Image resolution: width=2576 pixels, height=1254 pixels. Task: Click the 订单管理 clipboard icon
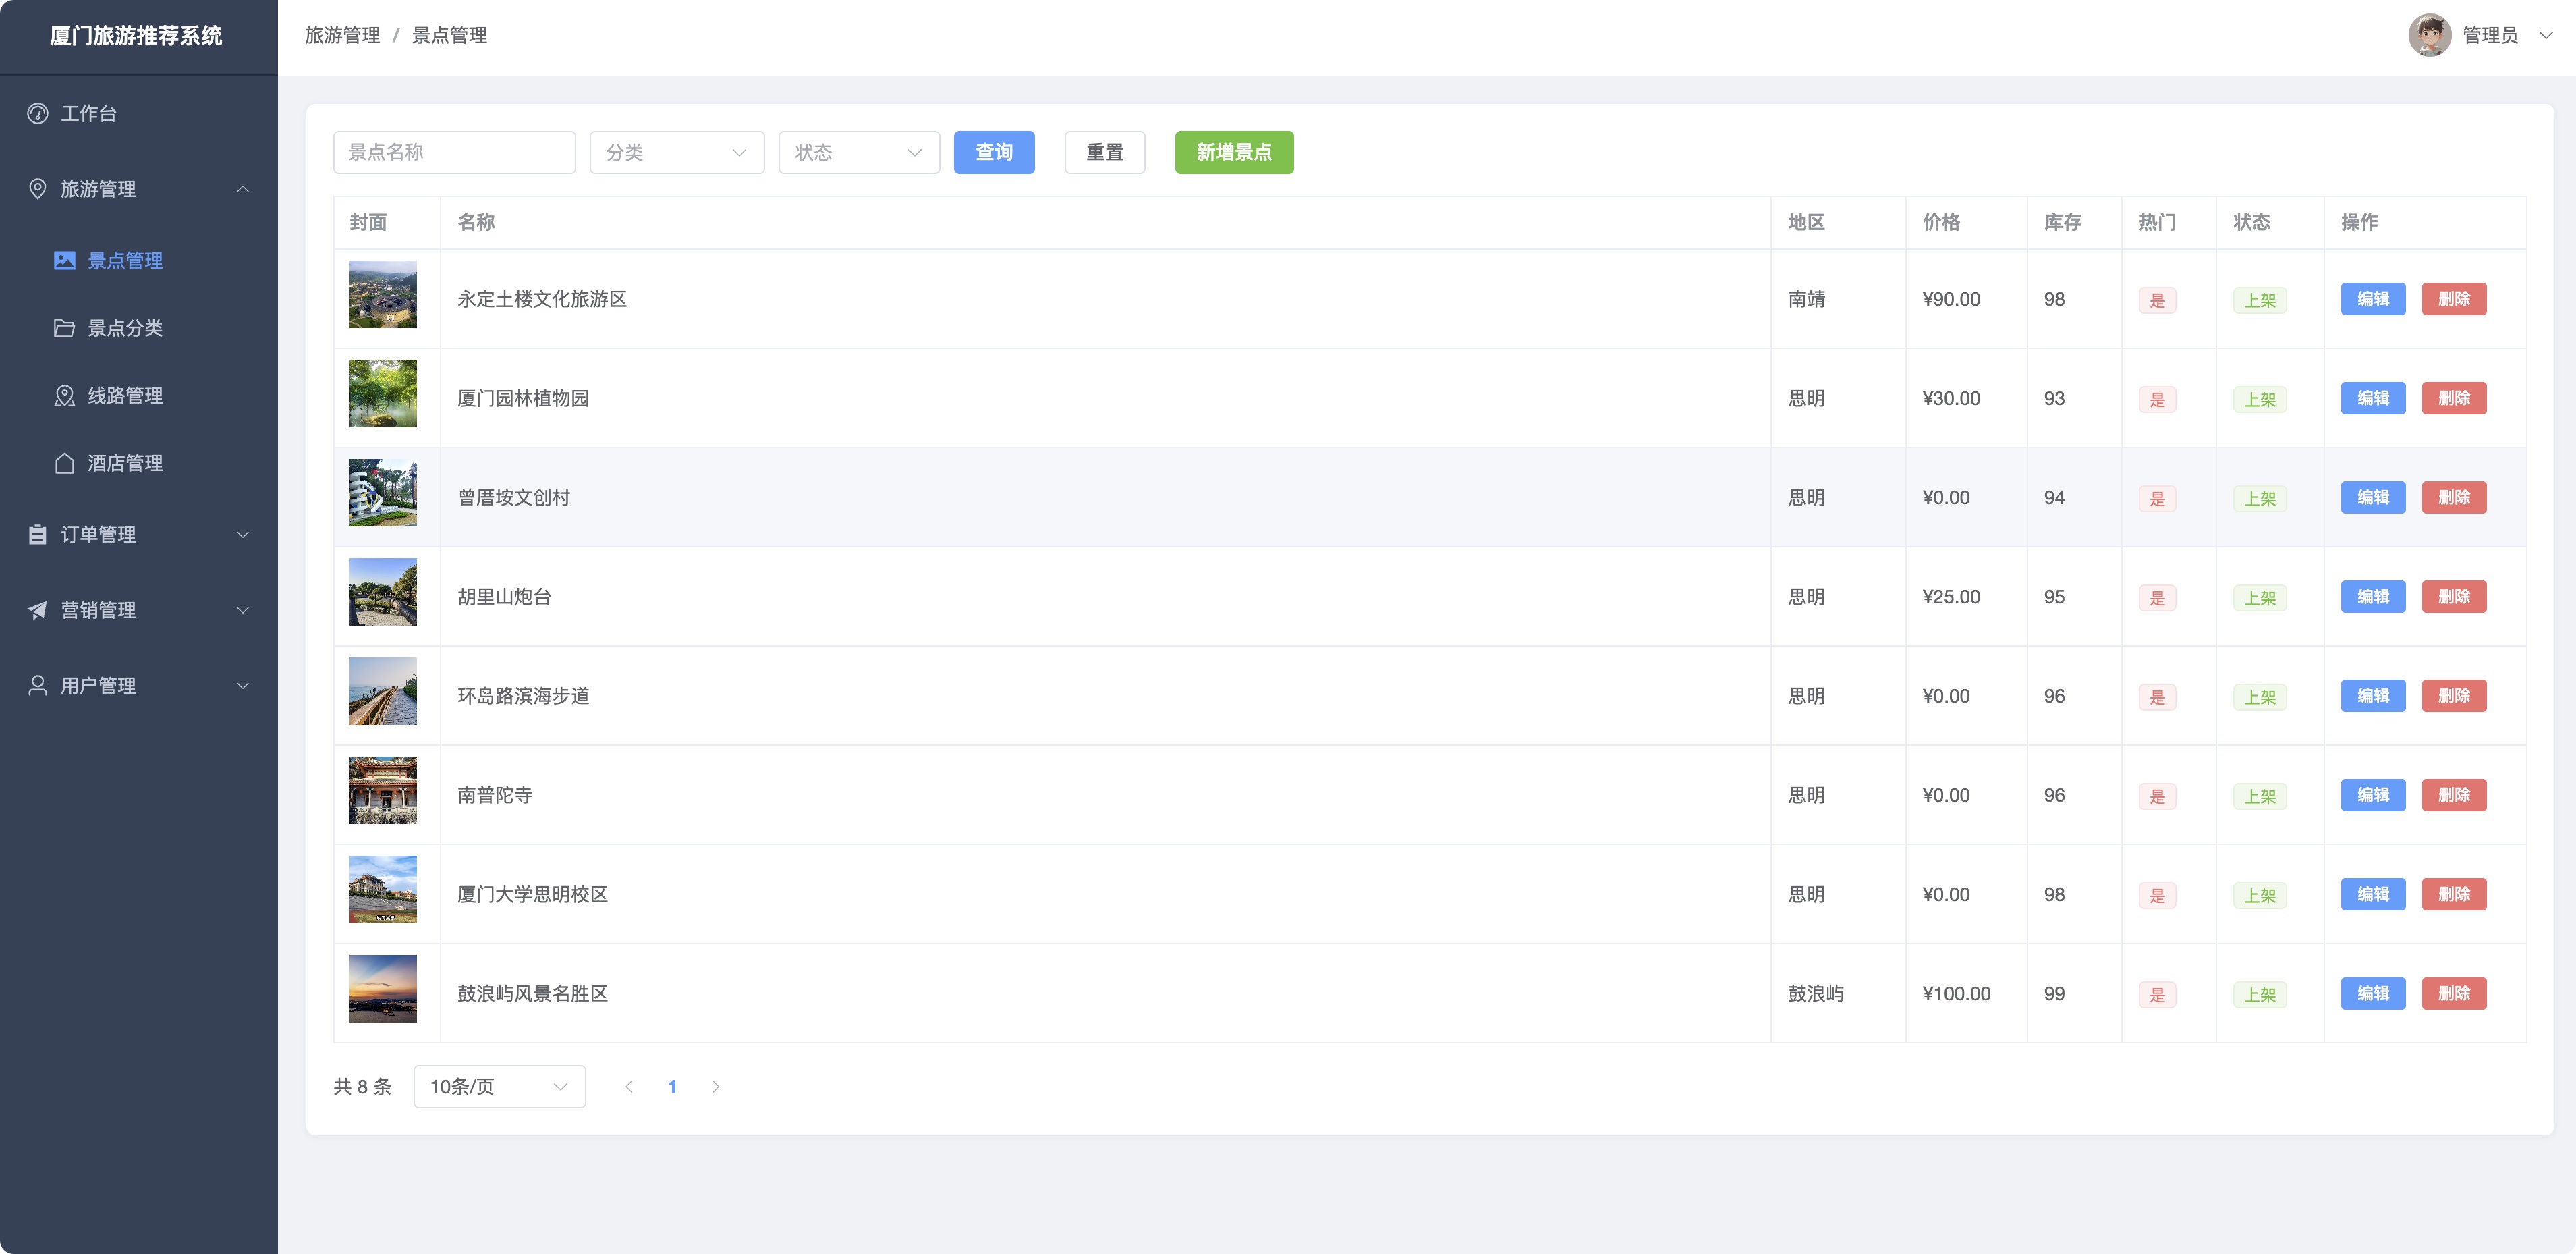38,535
